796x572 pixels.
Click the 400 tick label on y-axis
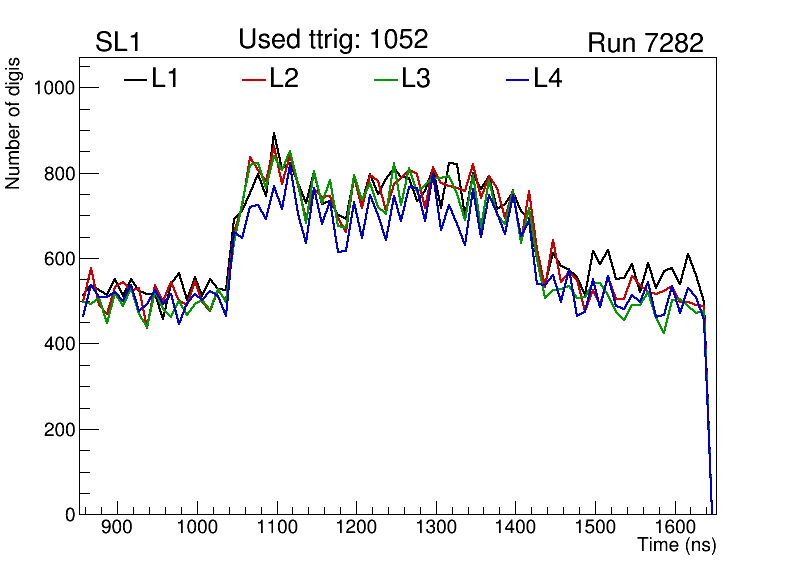point(58,344)
